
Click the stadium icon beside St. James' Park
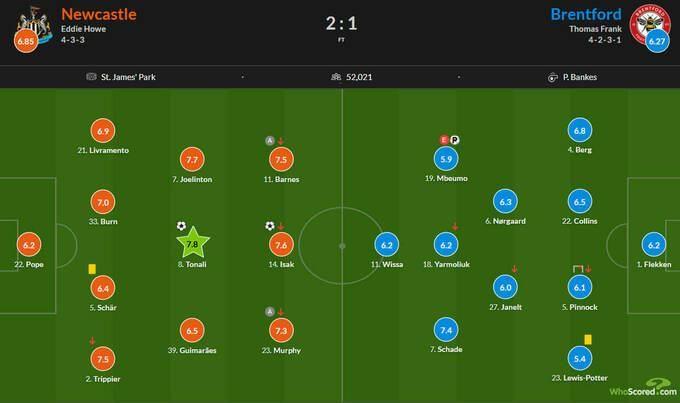[x=91, y=77]
